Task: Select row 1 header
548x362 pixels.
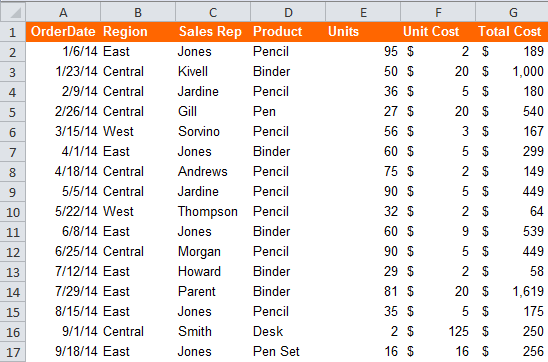Action: click(13, 32)
